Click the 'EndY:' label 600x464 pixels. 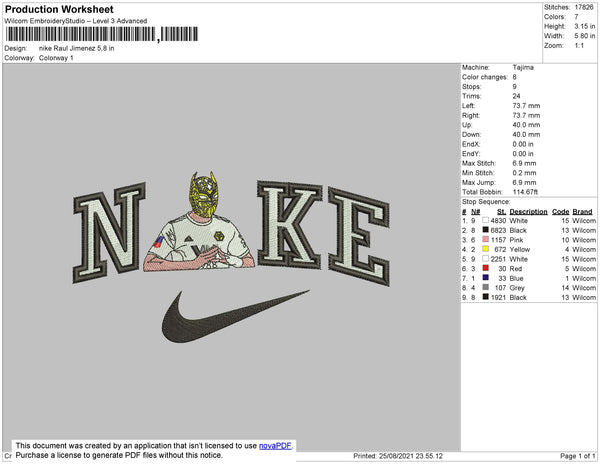click(x=471, y=154)
